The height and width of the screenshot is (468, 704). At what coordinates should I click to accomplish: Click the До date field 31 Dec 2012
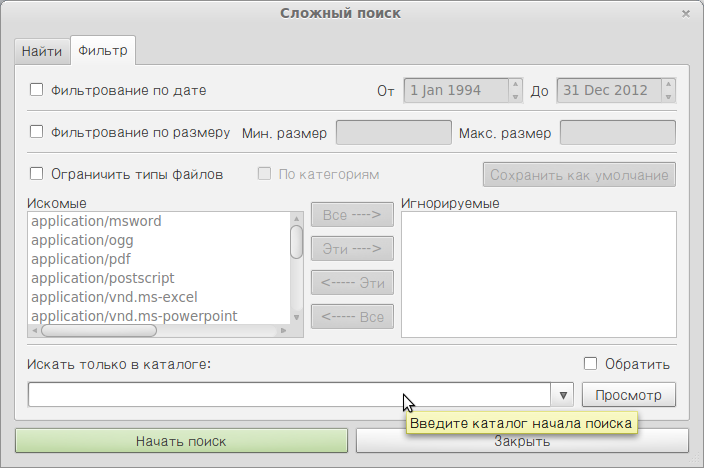coord(609,90)
